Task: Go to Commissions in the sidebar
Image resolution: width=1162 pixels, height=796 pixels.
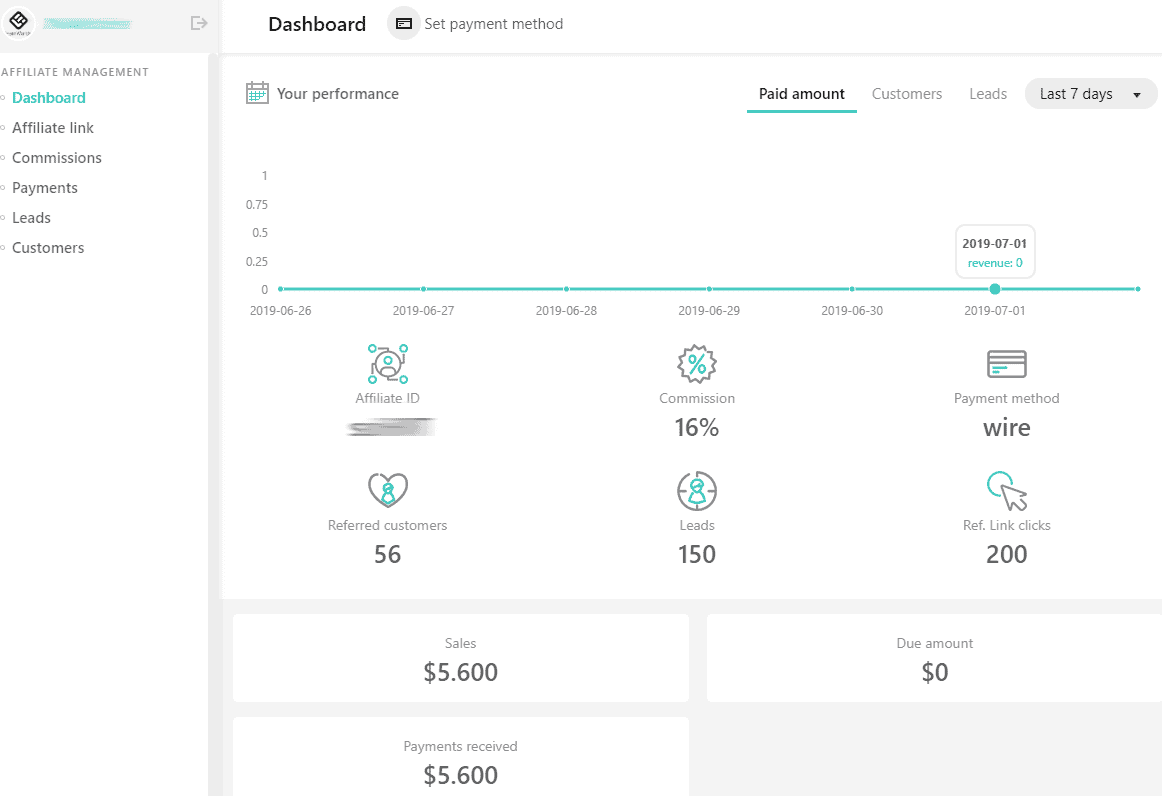Action: coord(57,158)
